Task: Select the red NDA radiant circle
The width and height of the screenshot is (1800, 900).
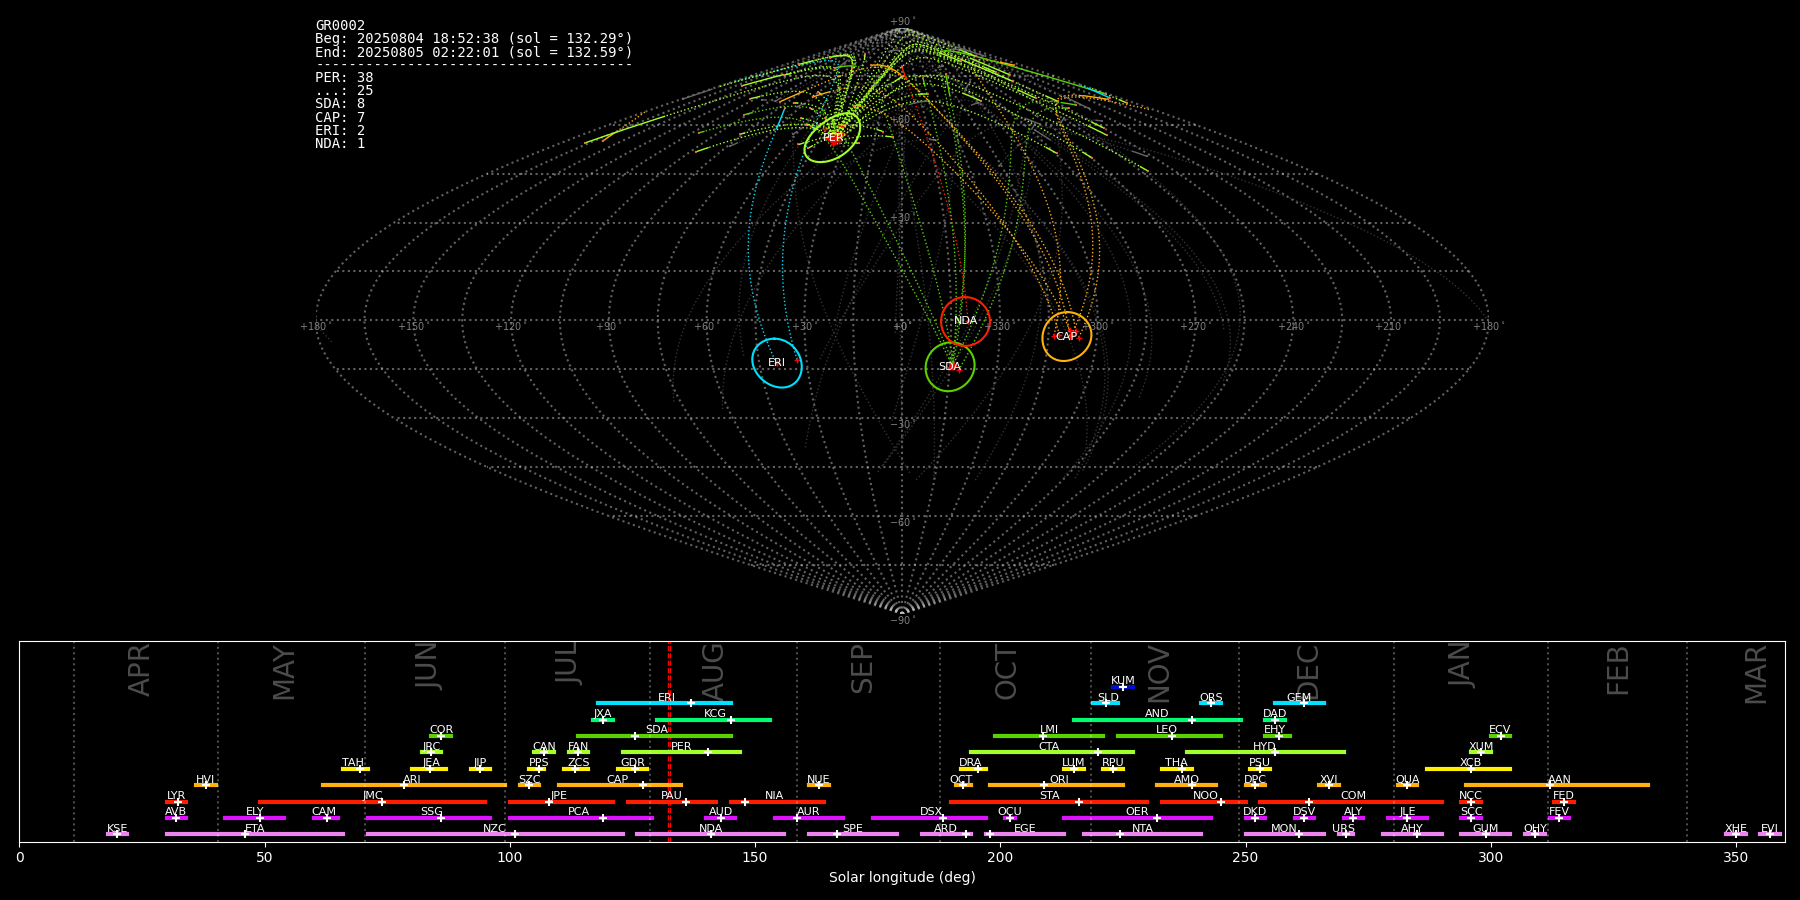Action: [965, 321]
